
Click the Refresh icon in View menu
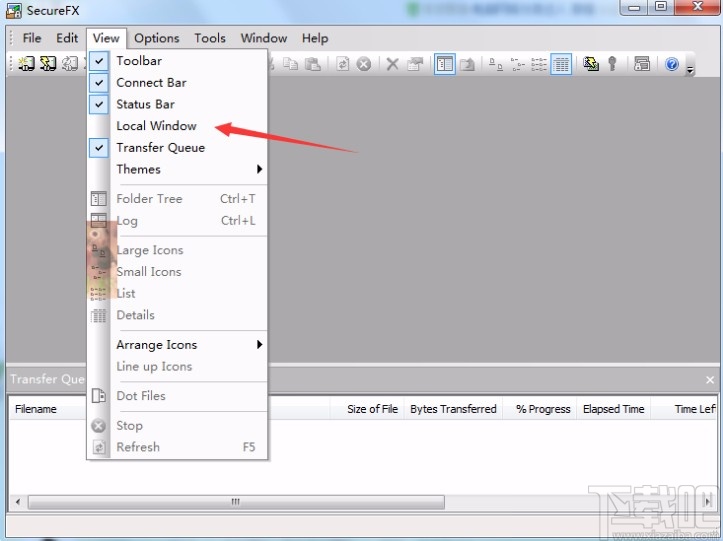click(99, 447)
